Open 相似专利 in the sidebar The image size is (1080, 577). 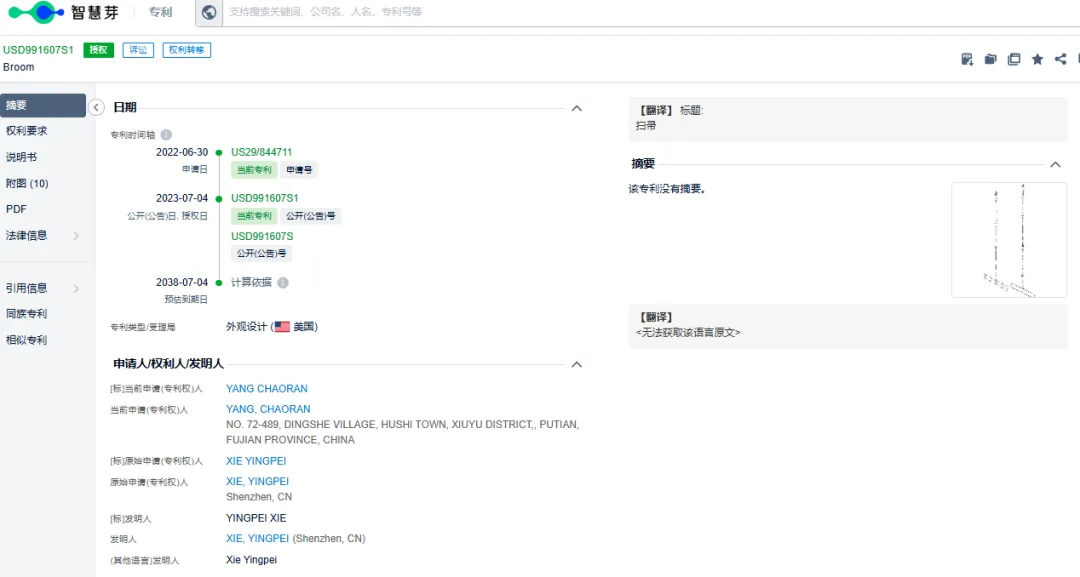coord(27,340)
